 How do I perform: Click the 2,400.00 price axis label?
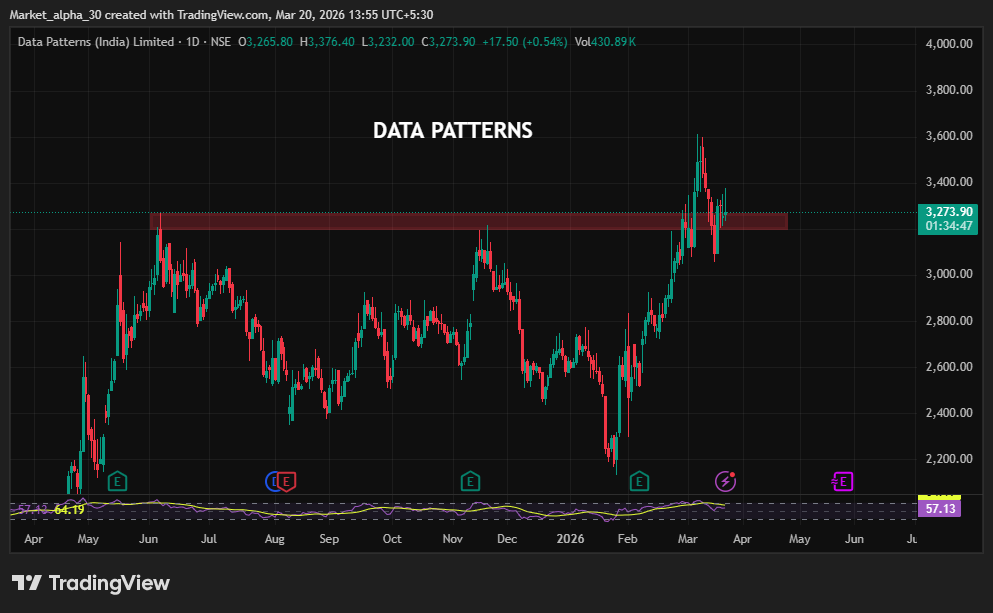[949, 413]
